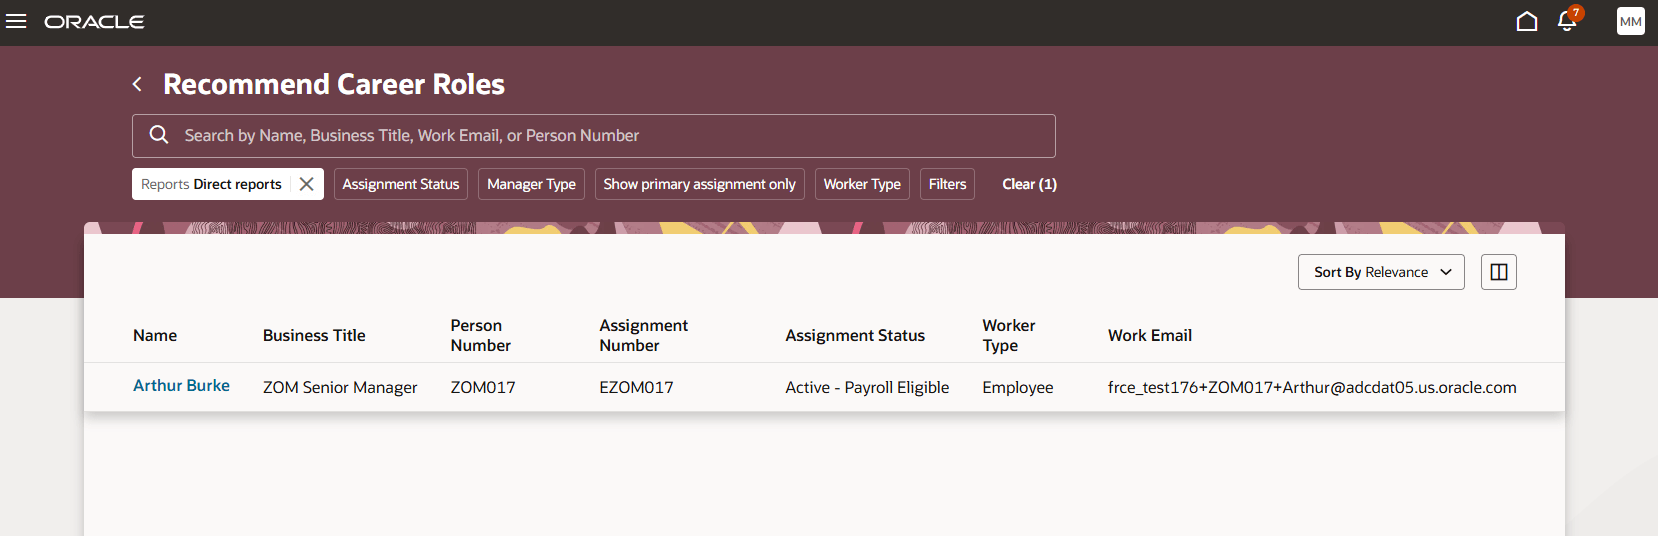Go back using the left chevron

tap(137, 84)
